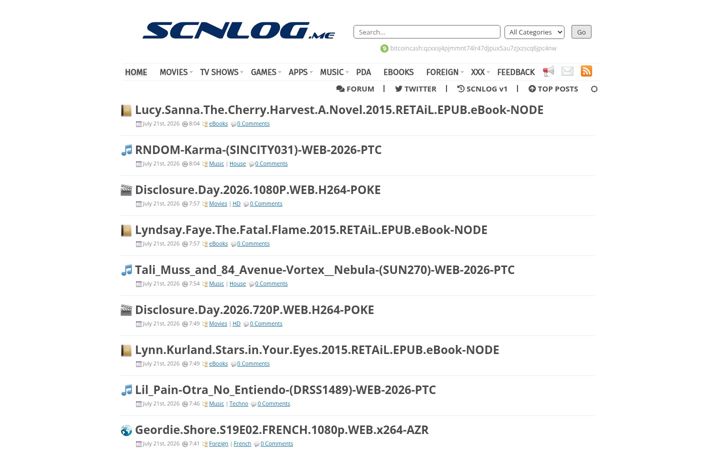Open the TWITTER link
This screenshot has width=720, height=450.
pyautogui.click(x=416, y=89)
